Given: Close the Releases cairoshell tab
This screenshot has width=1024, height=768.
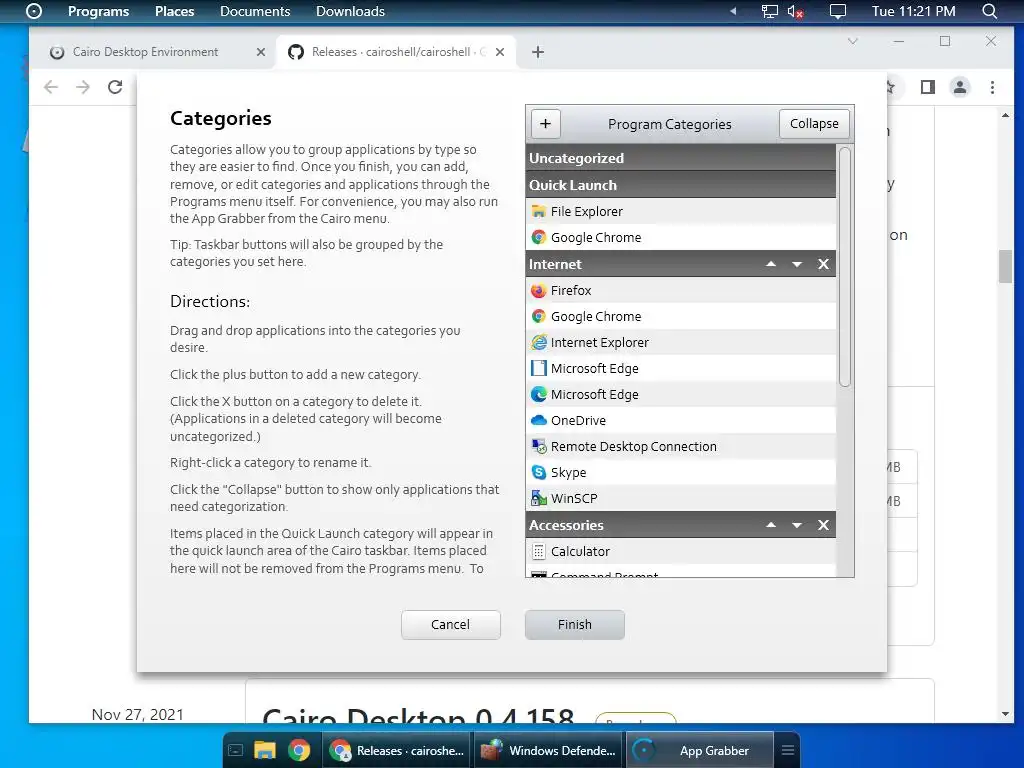Looking at the screenshot, I should click(500, 52).
